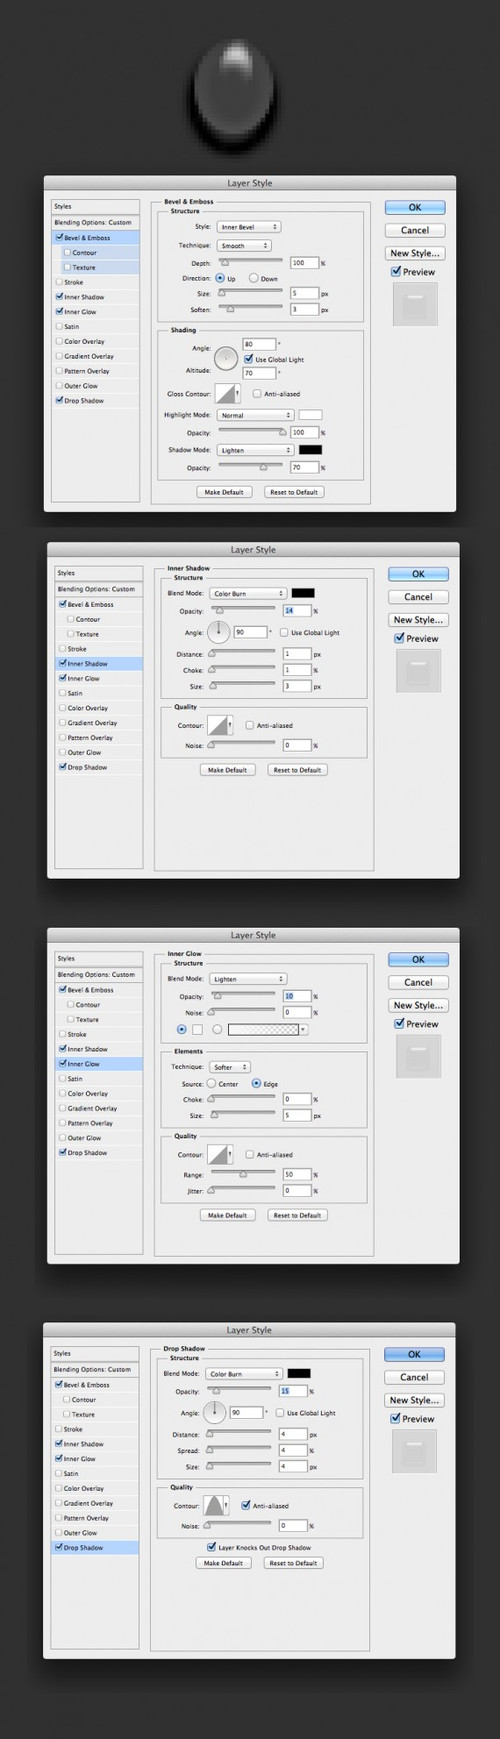Open the Gloss Contour picker thumbnail
500x1739 pixels.
[x=226, y=393]
